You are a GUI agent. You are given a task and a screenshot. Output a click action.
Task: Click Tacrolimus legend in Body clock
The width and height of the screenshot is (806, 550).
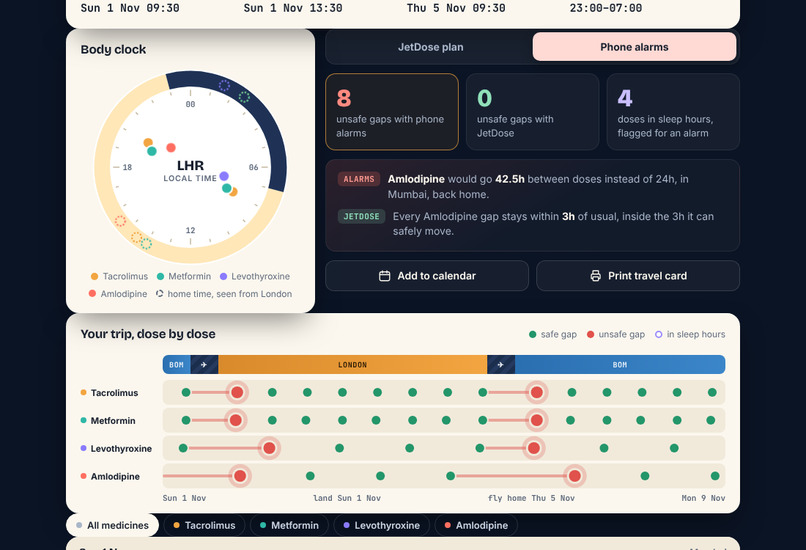(x=119, y=277)
